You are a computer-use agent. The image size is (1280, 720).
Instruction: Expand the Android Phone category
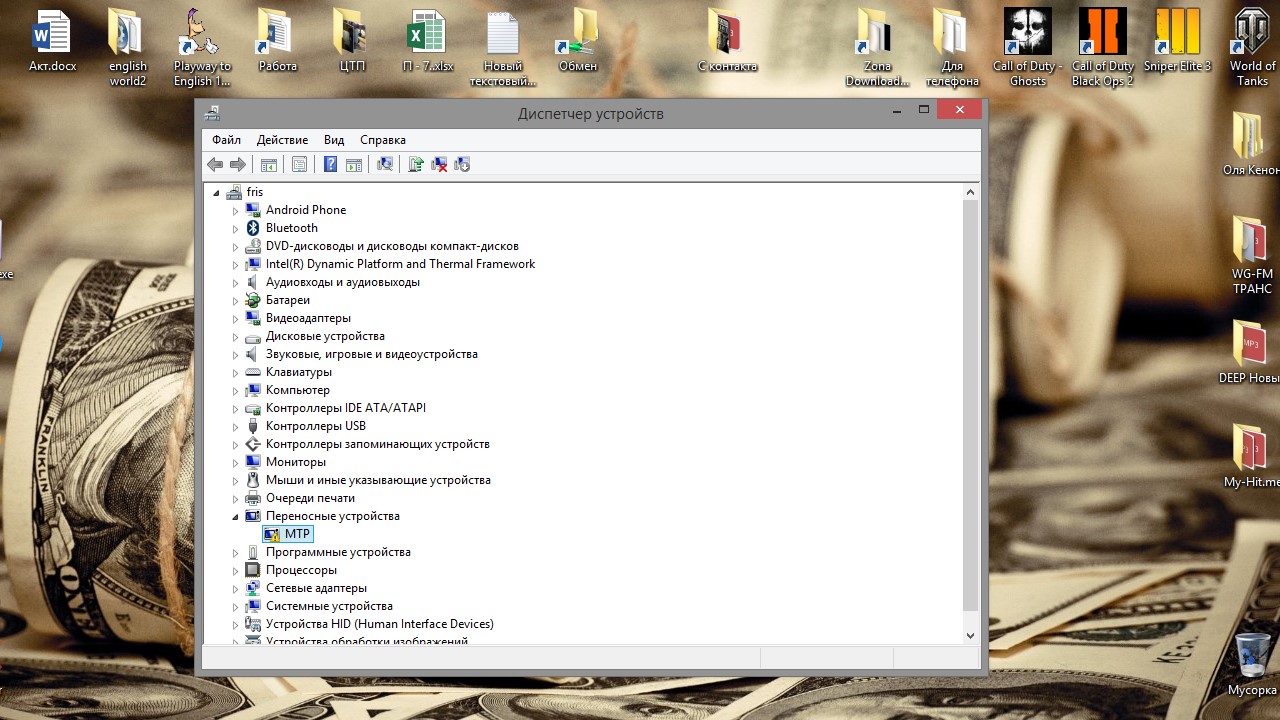point(236,211)
